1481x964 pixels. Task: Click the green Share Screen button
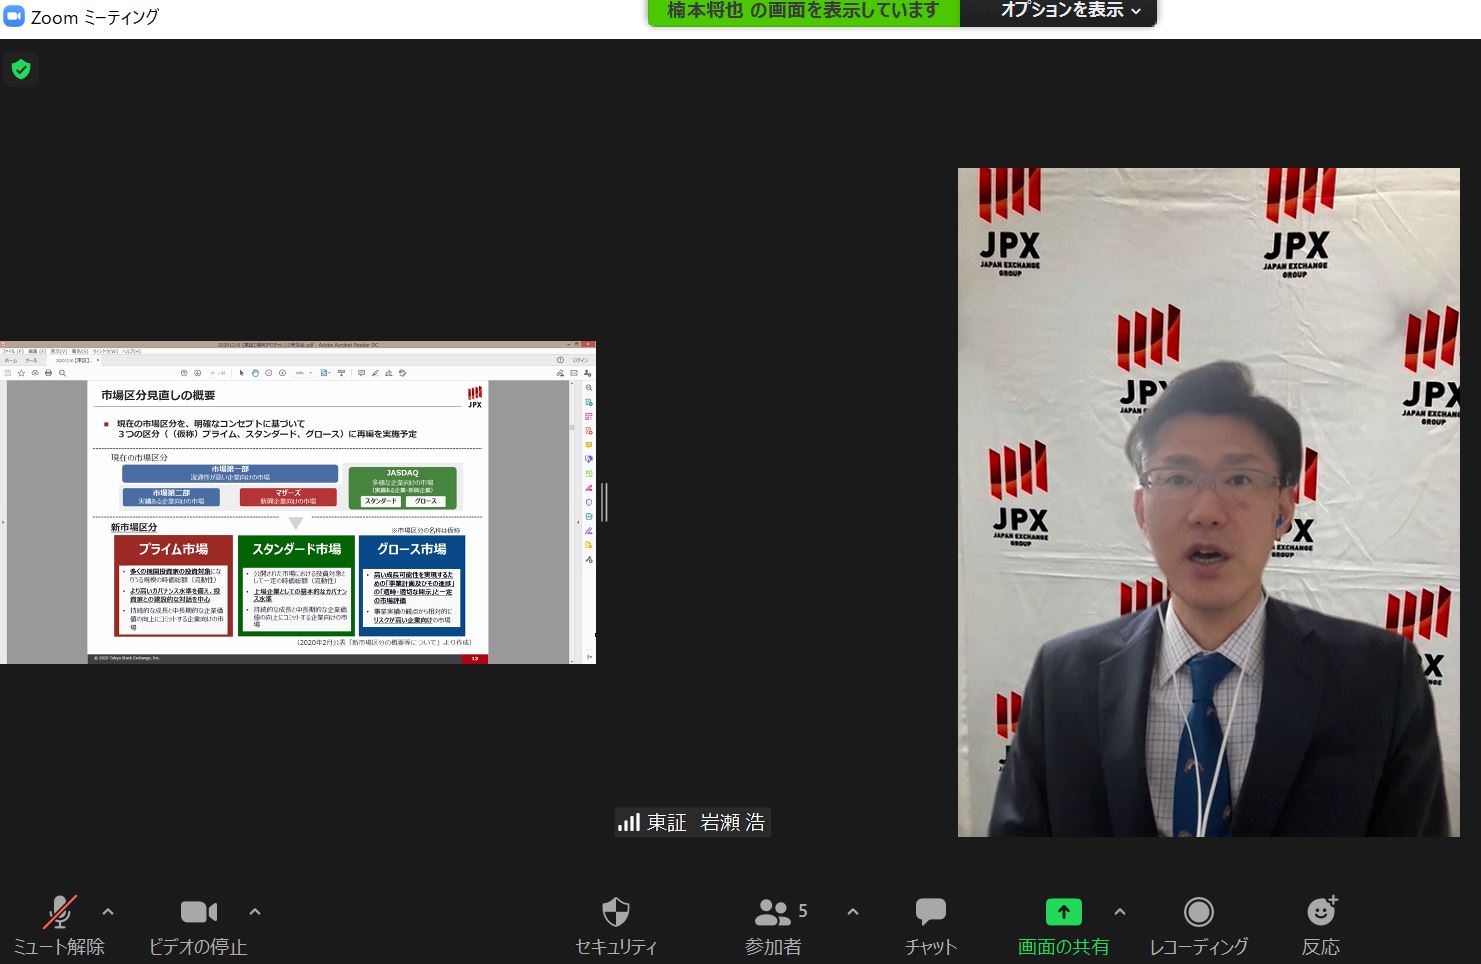pos(1063,925)
